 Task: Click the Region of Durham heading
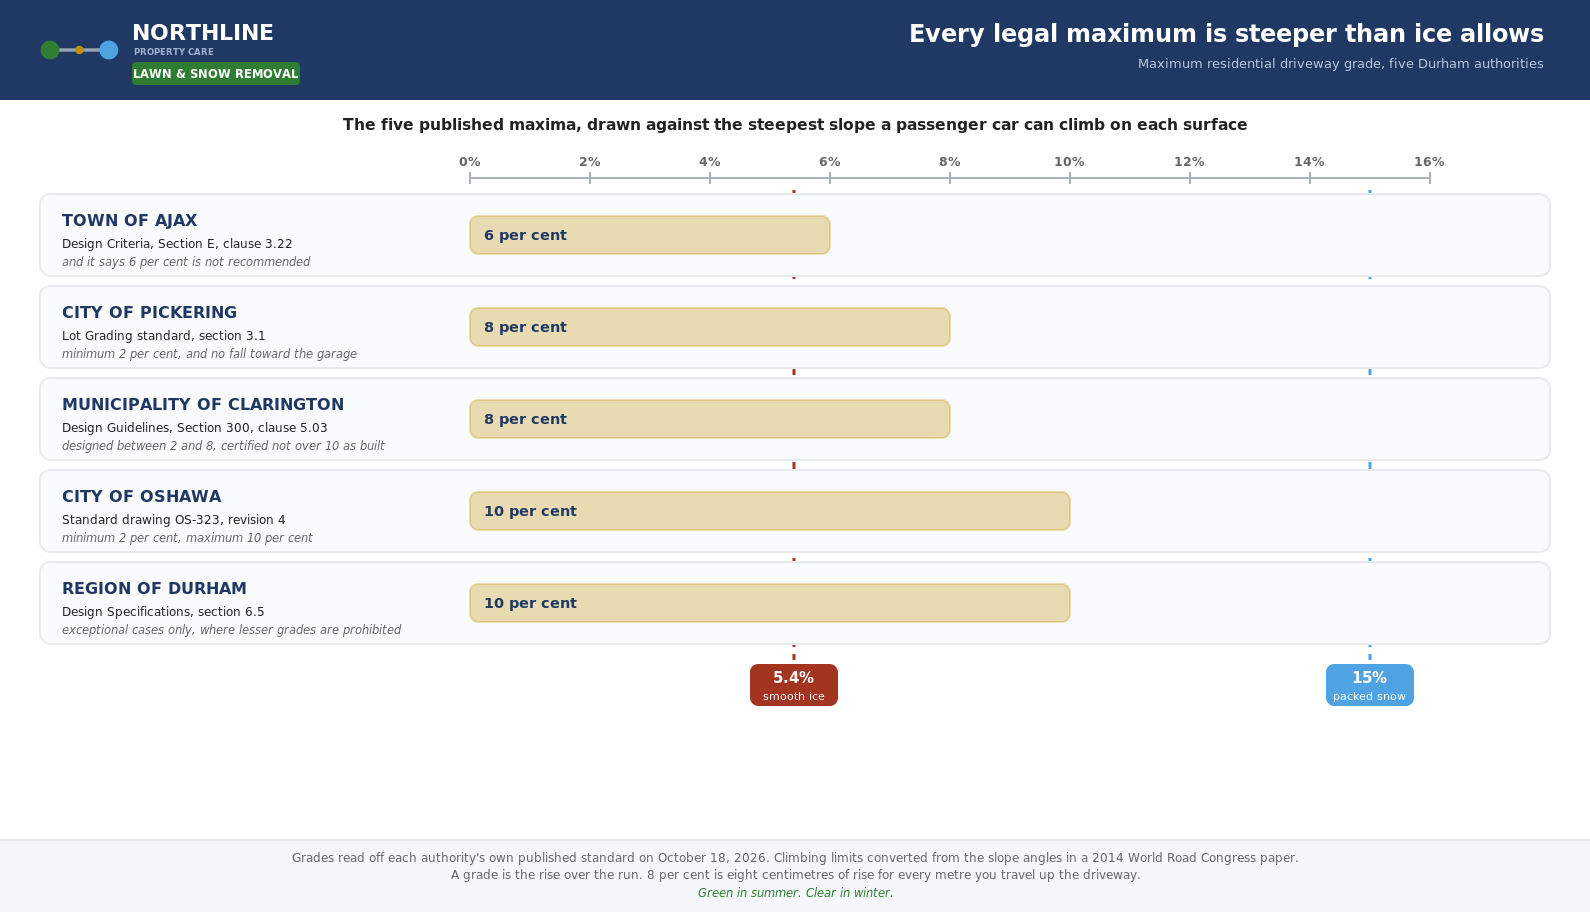154,589
